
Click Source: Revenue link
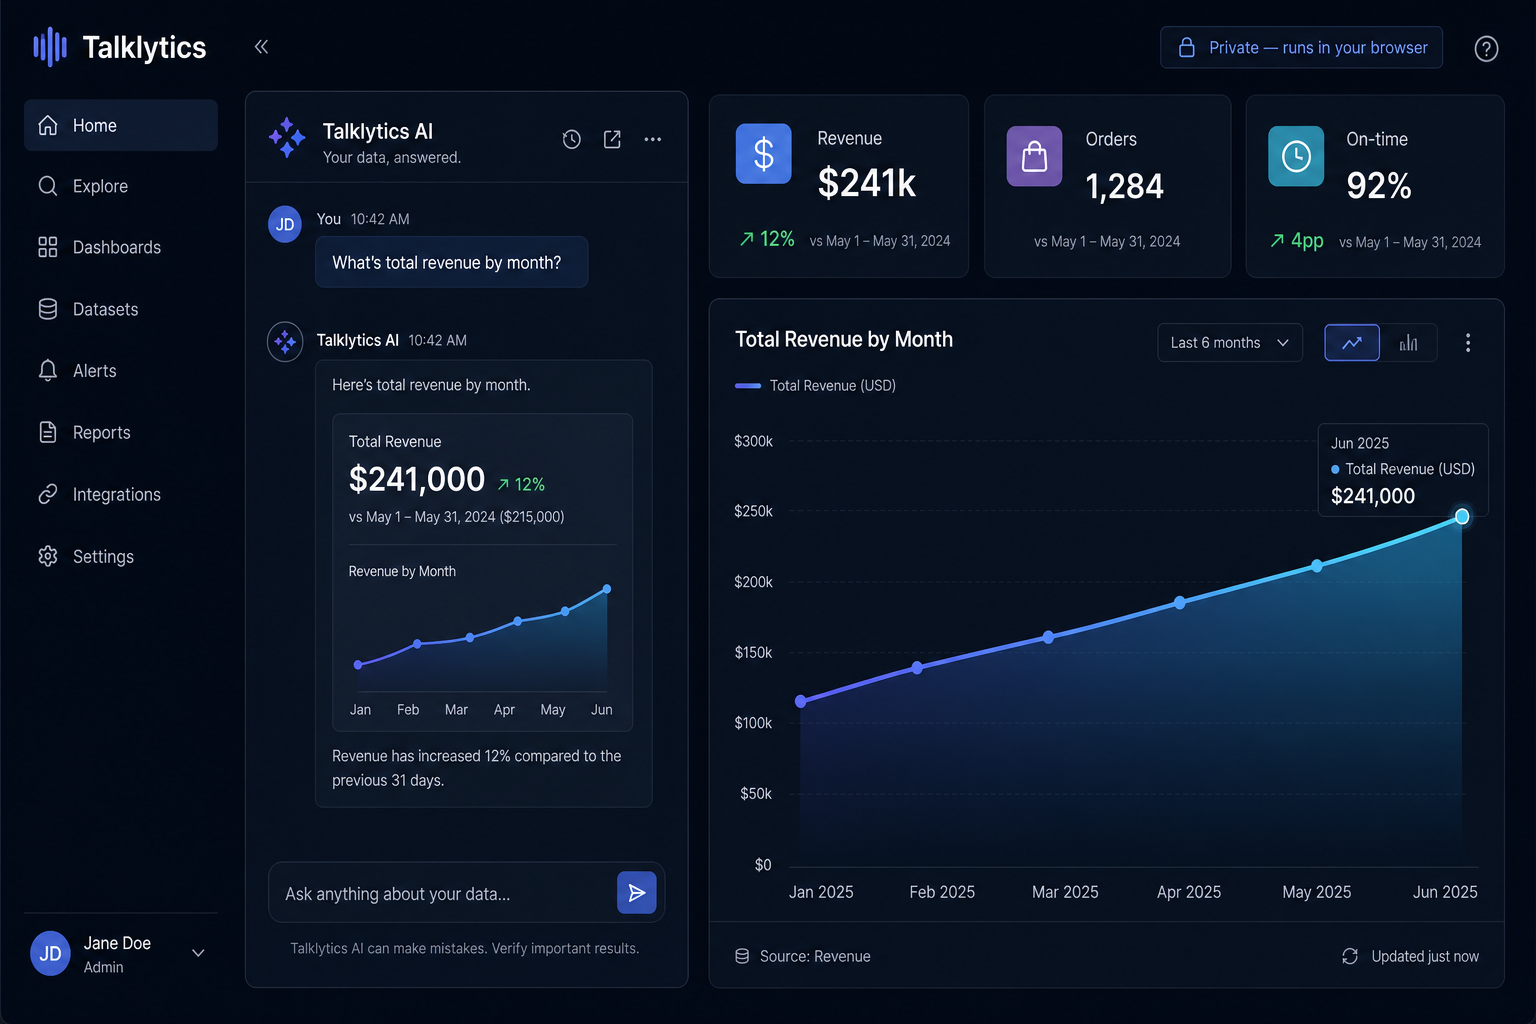tap(803, 957)
